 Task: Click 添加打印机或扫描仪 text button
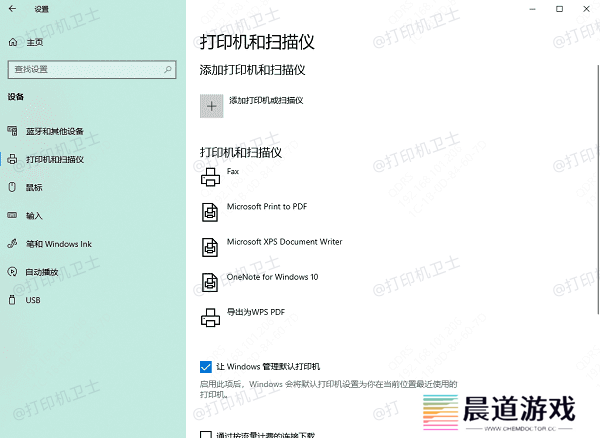(266, 101)
